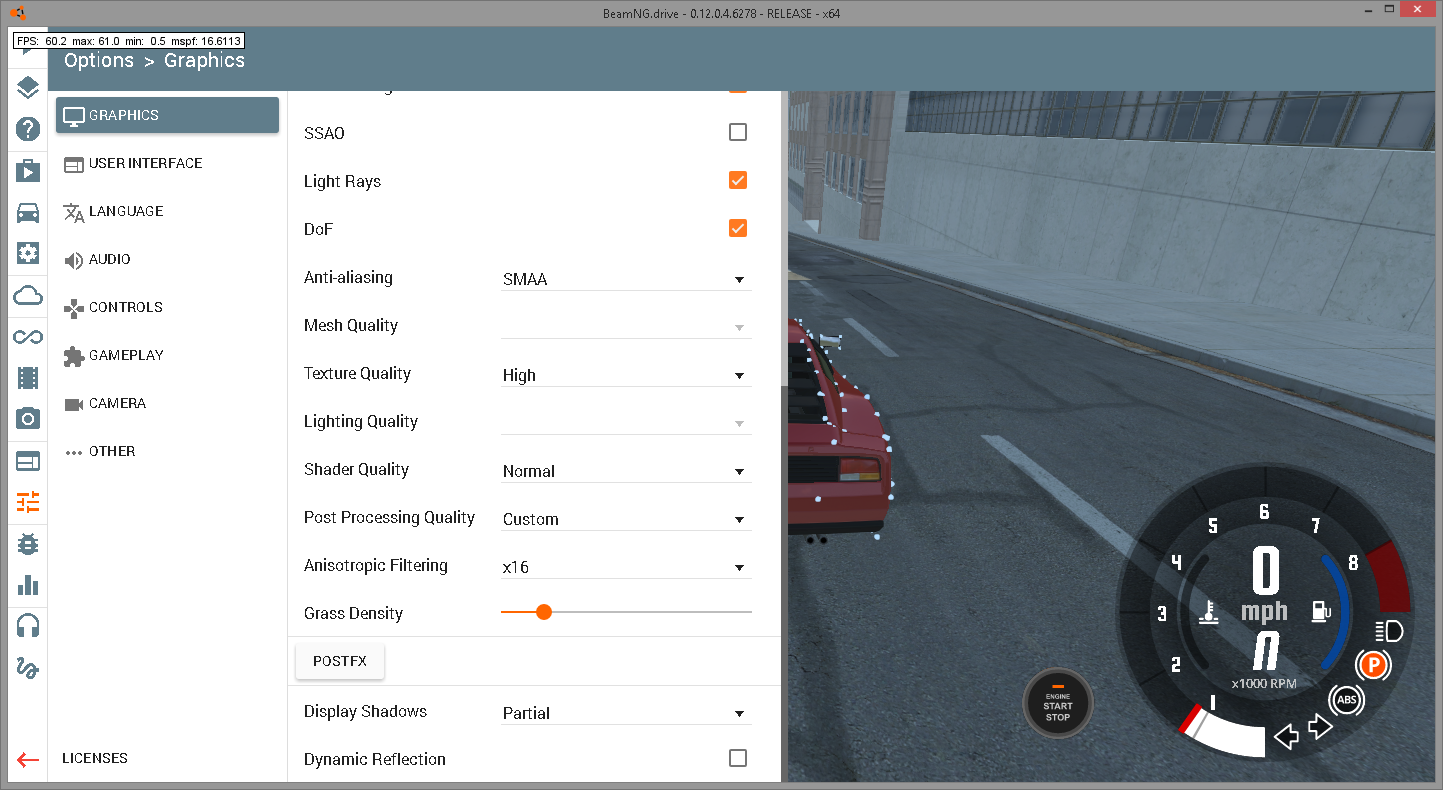
Task: Click the fuel pump gauge icon
Action: (1321, 611)
